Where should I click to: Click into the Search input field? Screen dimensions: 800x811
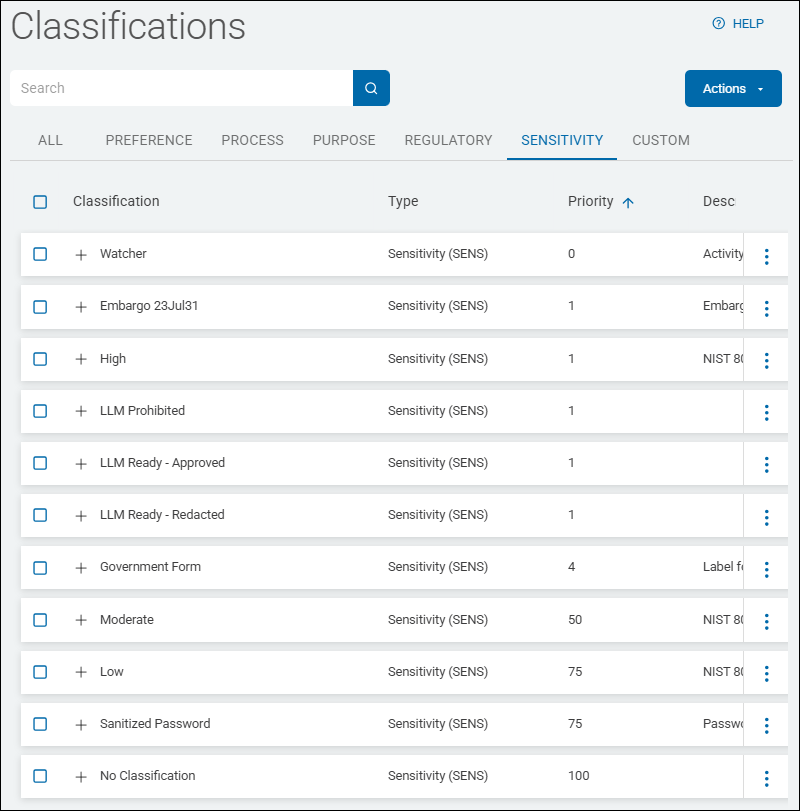[180, 88]
